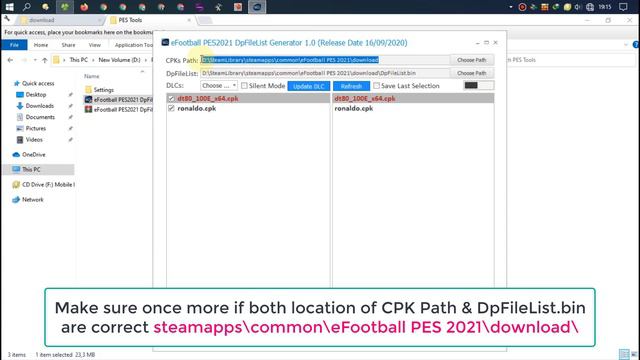640x360 pixels.
Task: Open taskbar search magnifier
Action: click(x=27, y=7)
